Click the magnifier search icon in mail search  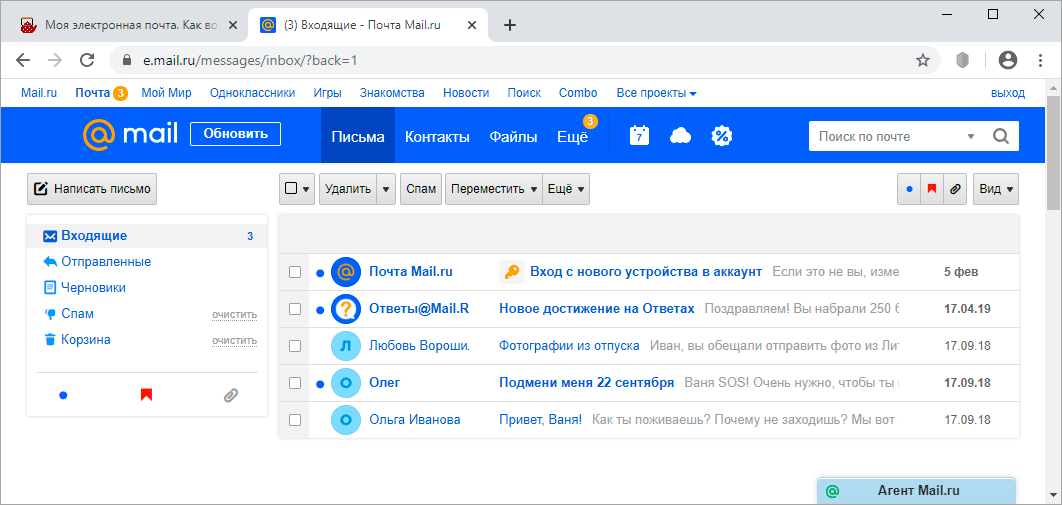pos(1000,136)
